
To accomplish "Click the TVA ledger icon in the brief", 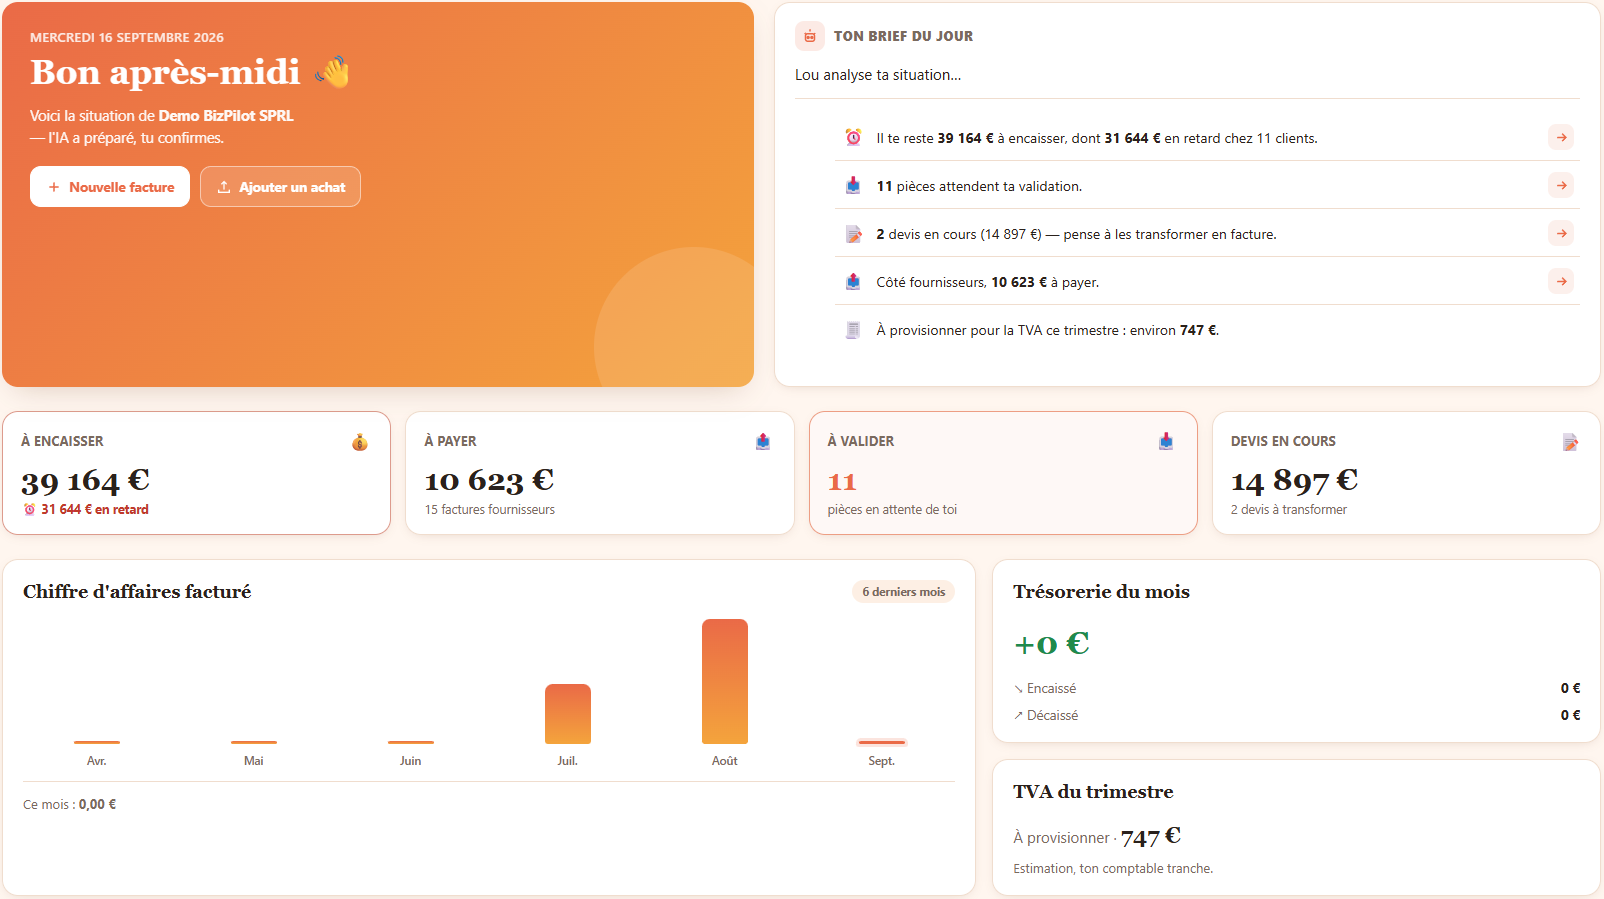I will [853, 330].
